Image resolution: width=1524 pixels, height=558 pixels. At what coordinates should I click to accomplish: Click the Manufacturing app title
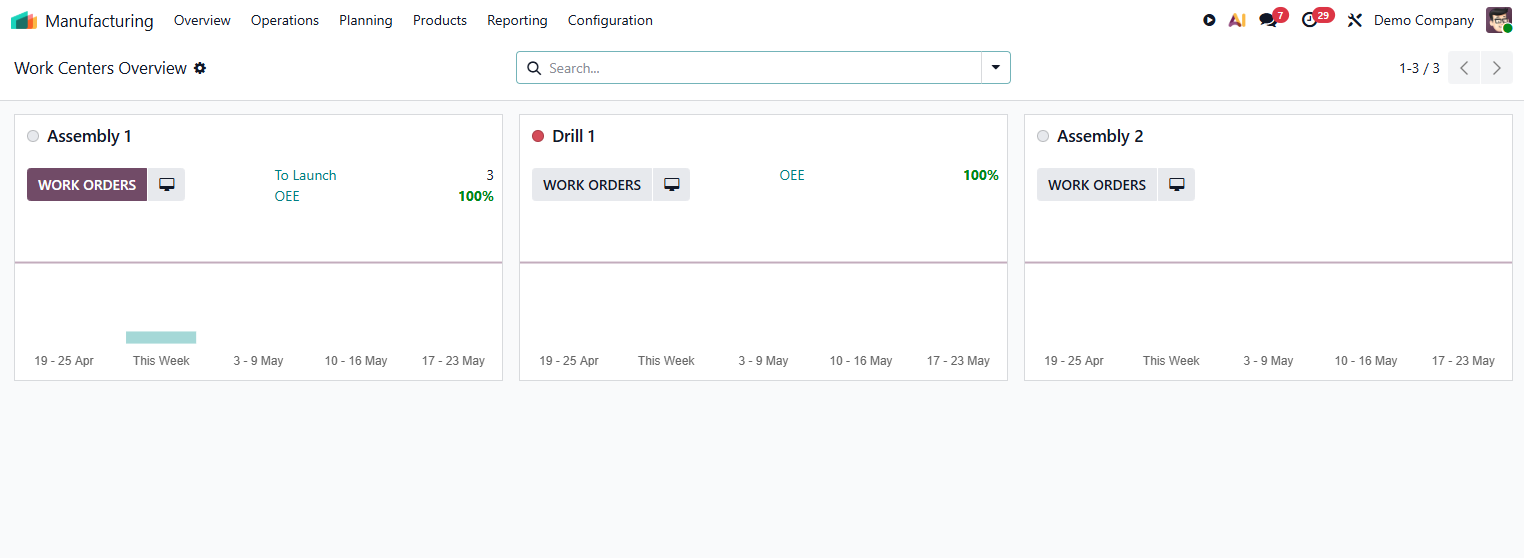pos(99,20)
